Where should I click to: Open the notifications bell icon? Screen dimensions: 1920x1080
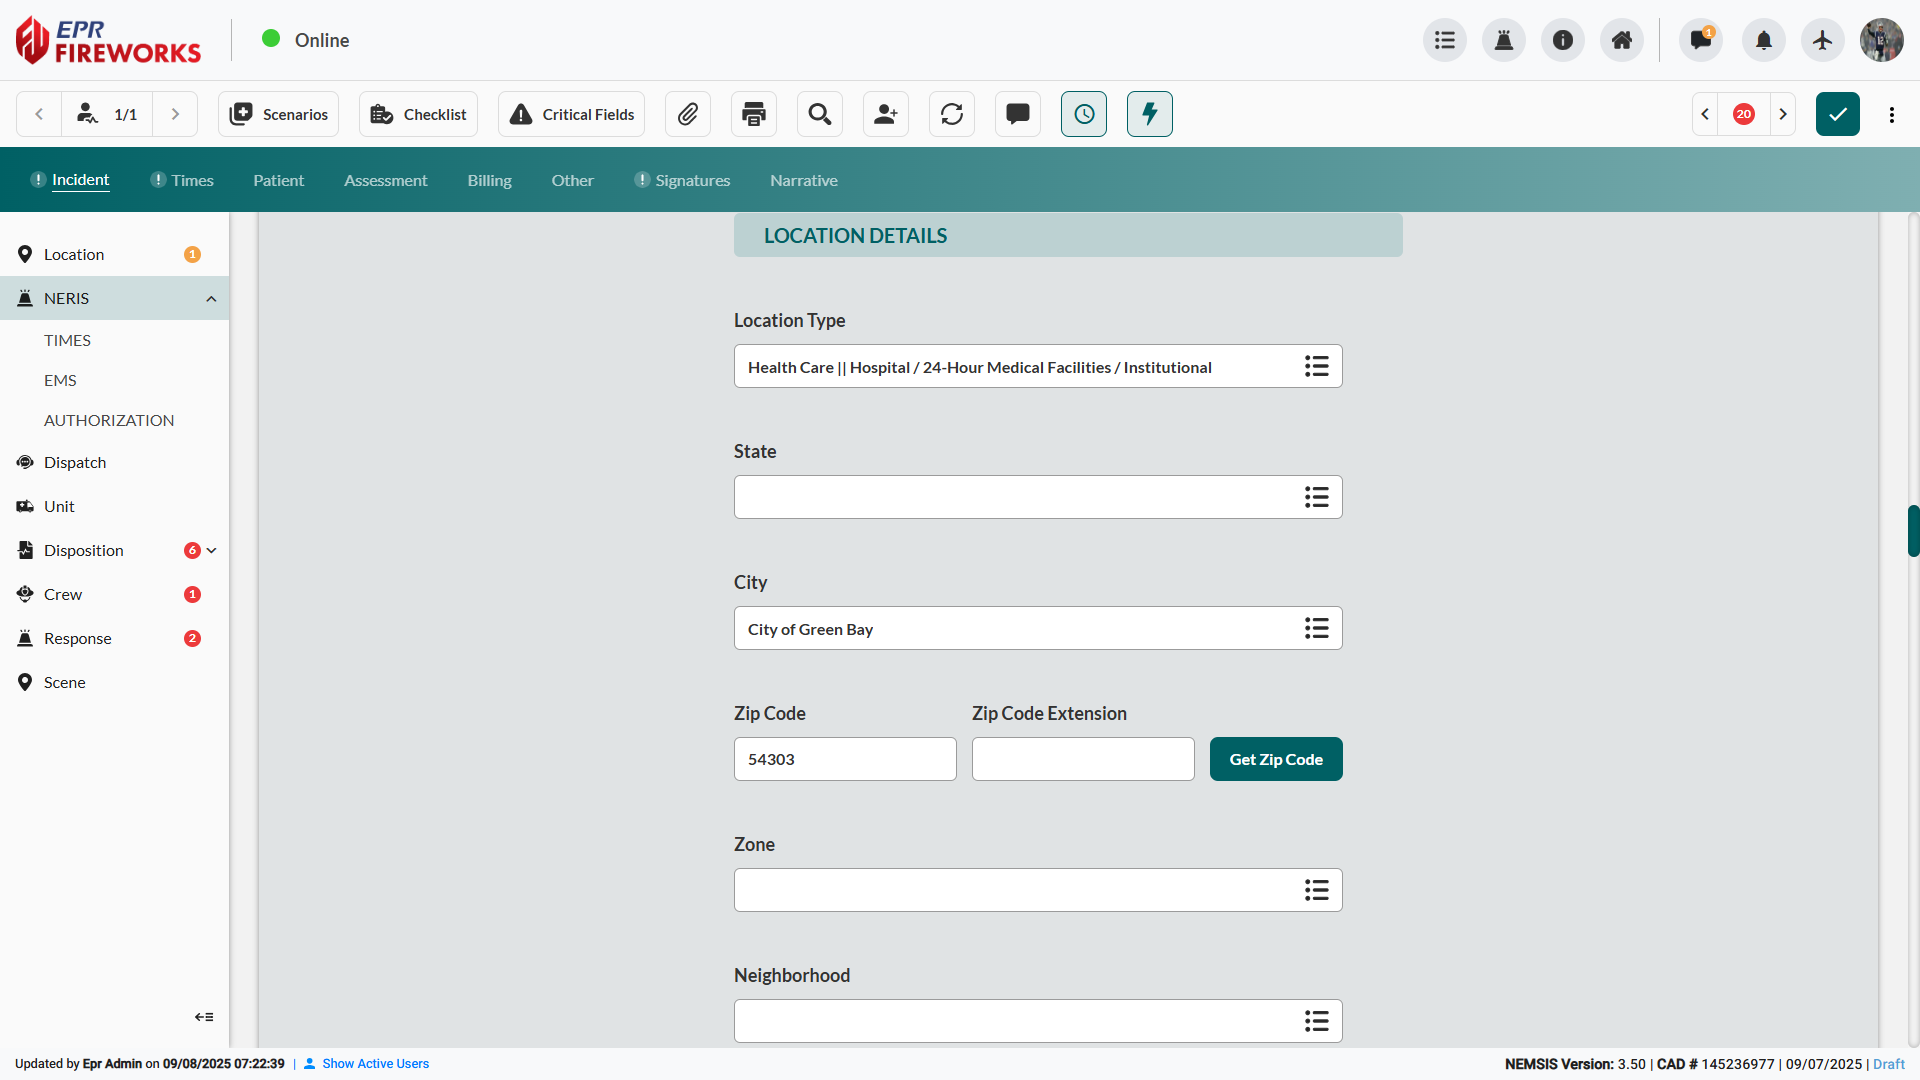coord(1763,40)
